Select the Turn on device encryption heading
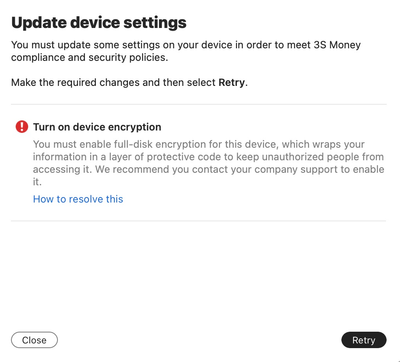400x362 pixels. (x=97, y=127)
